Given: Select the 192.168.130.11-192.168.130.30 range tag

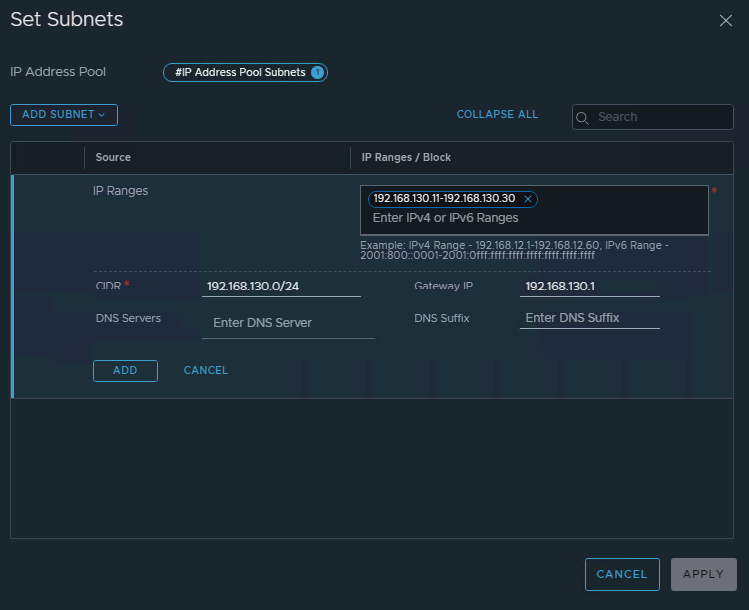Looking at the screenshot, I should pos(444,199).
